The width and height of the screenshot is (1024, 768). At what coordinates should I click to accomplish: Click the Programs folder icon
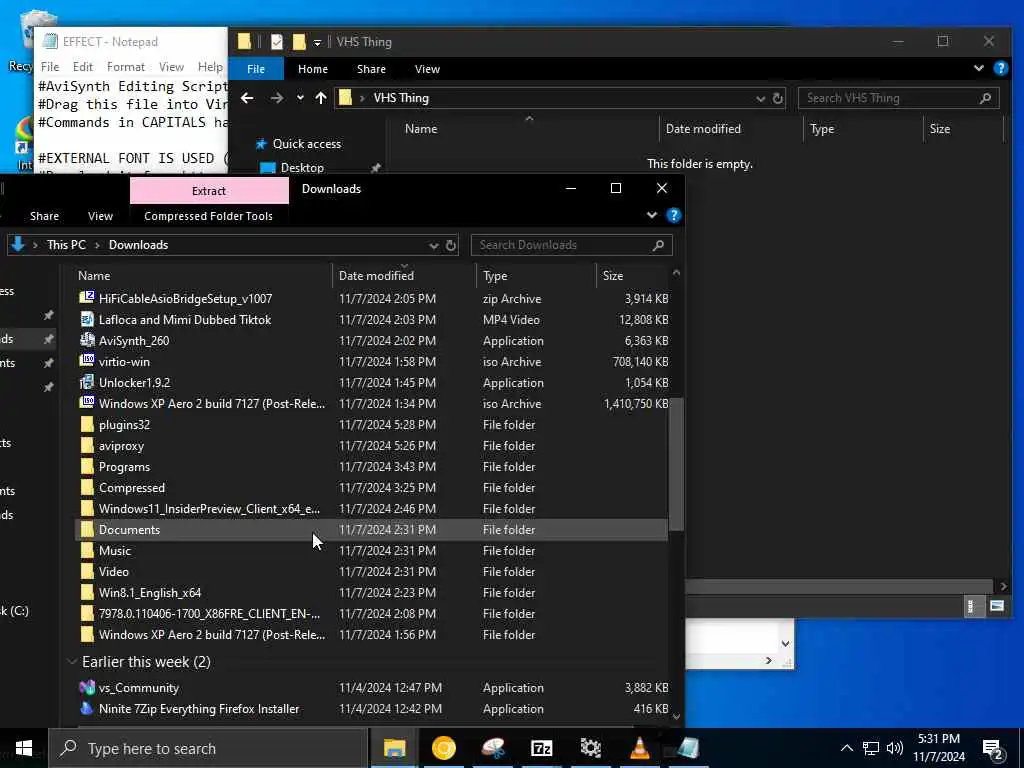coord(87,466)
